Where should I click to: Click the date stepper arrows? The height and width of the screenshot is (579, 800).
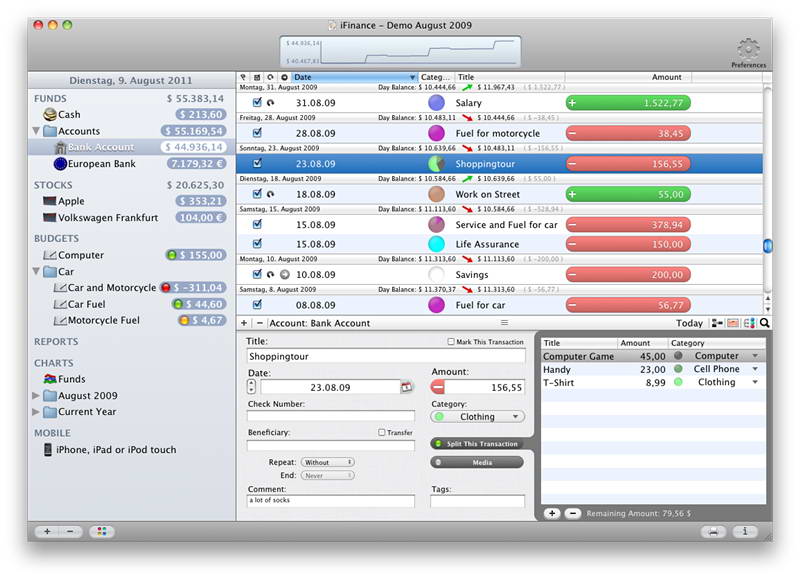tap(251, 387)
